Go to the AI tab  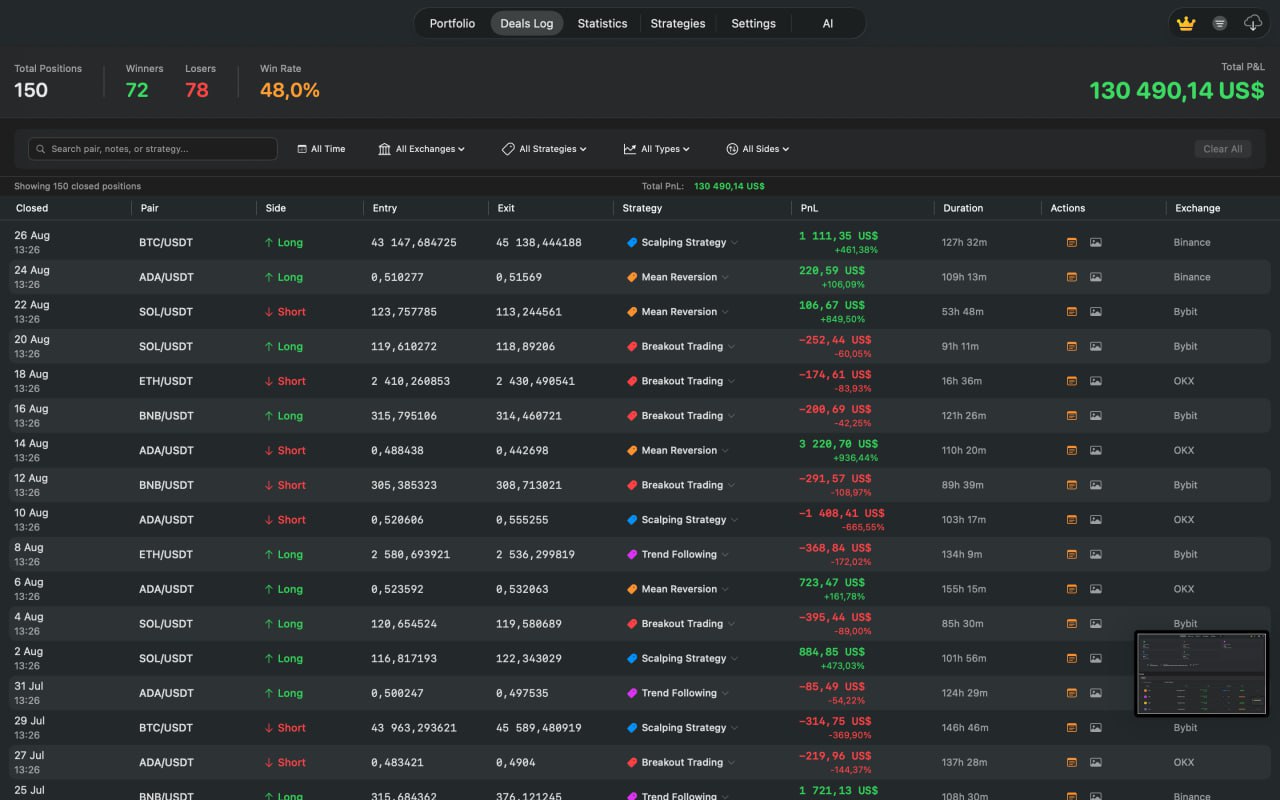(x=827, y=23)
